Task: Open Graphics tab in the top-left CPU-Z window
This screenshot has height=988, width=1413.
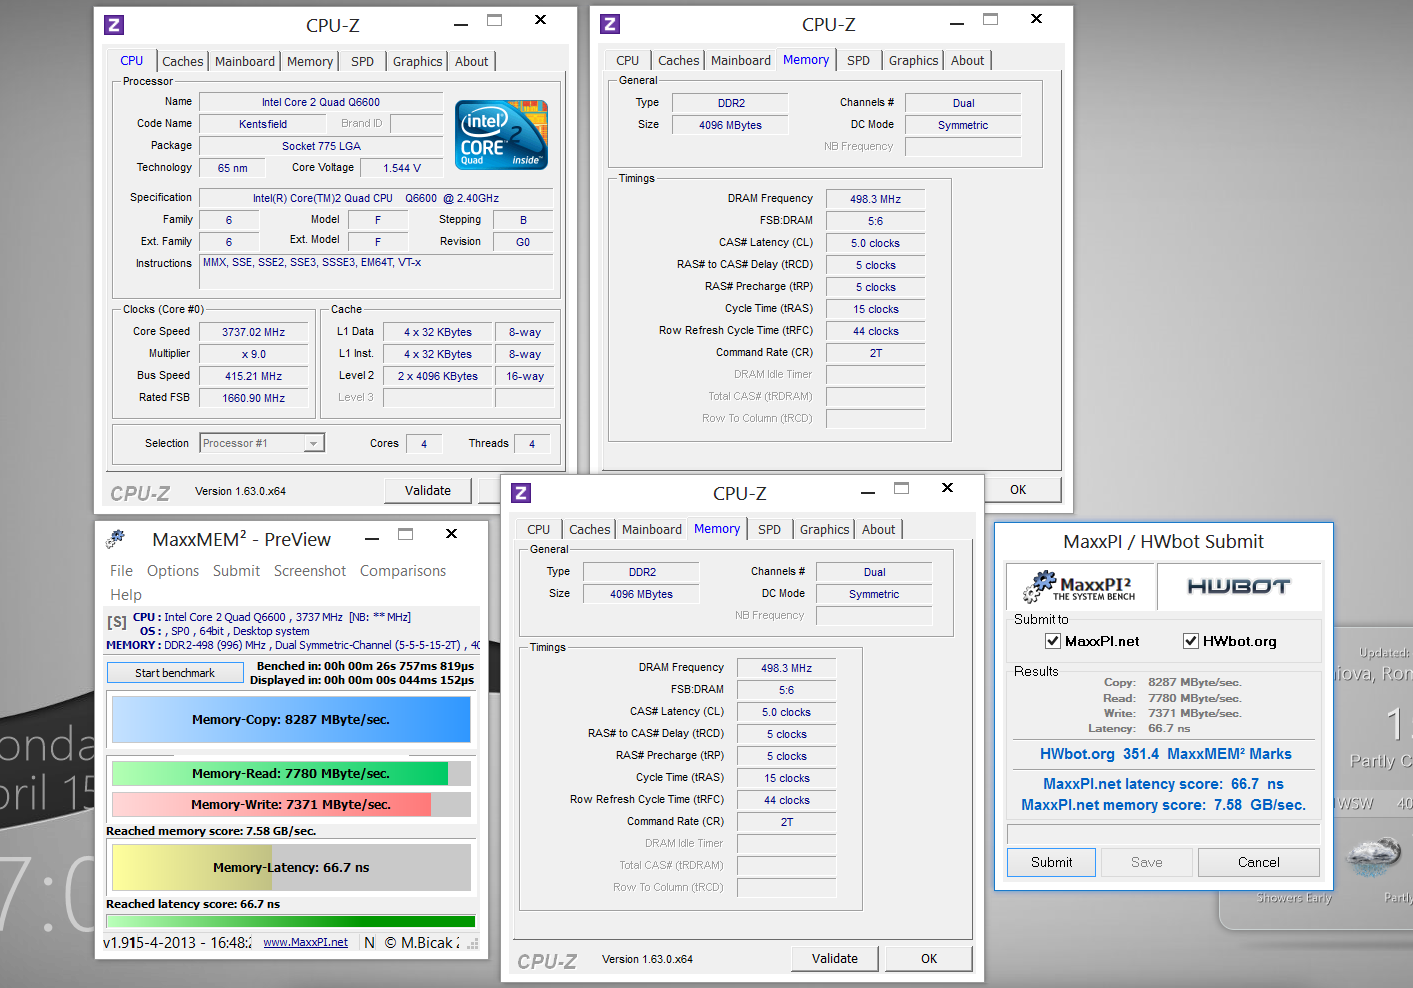Action: coord(418,61)
